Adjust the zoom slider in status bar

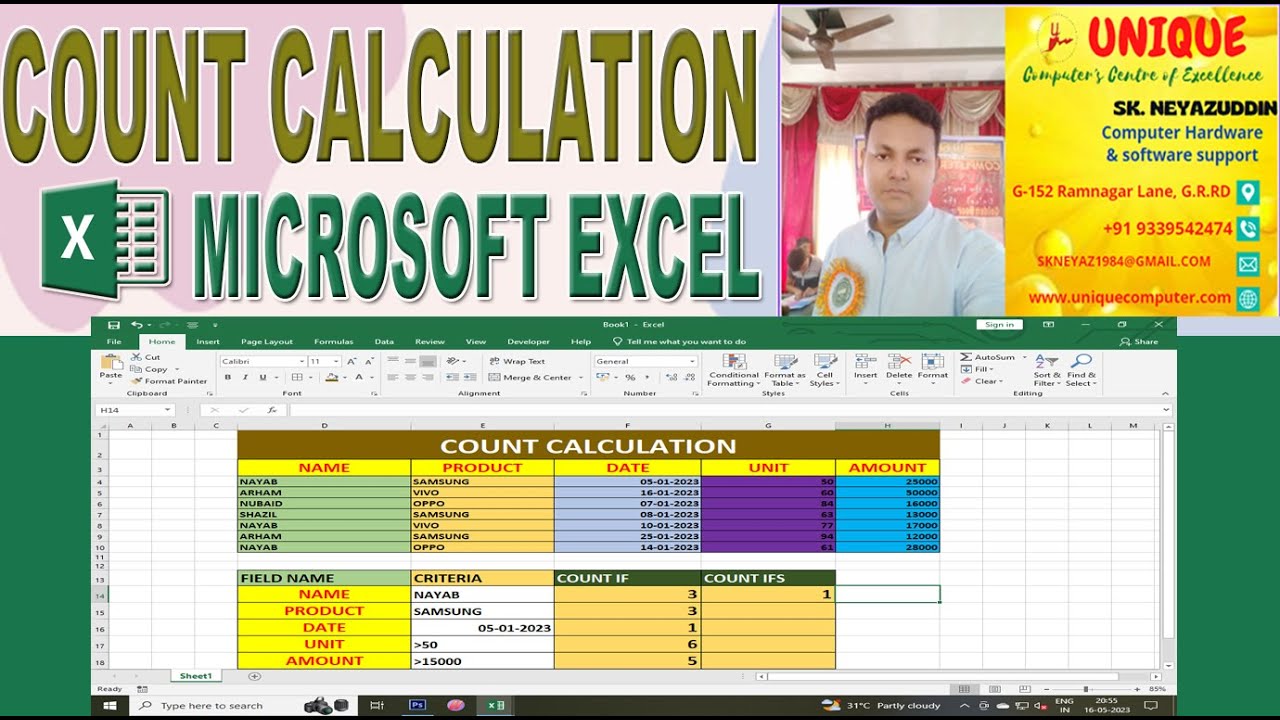coord(1085,689)
